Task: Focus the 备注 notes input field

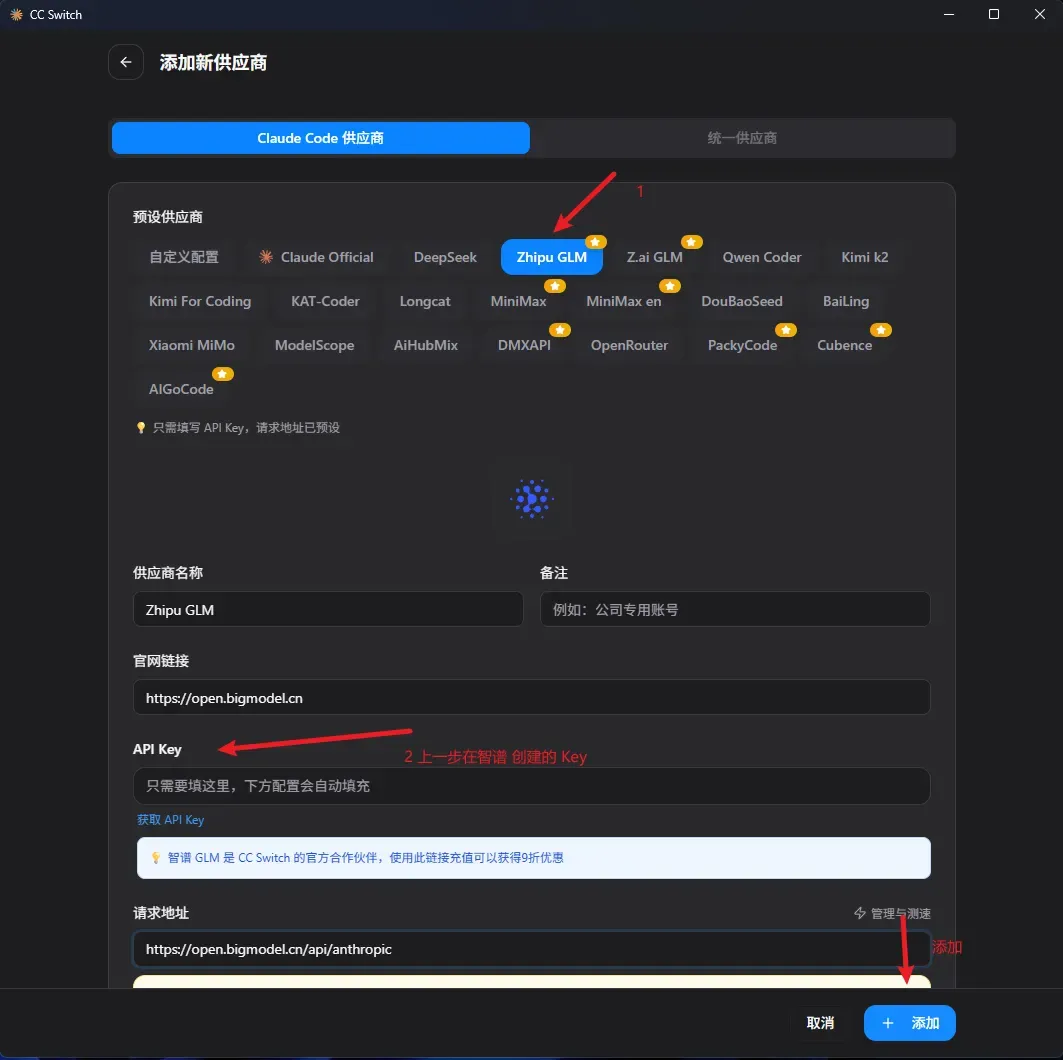Action: coord(735,609)
